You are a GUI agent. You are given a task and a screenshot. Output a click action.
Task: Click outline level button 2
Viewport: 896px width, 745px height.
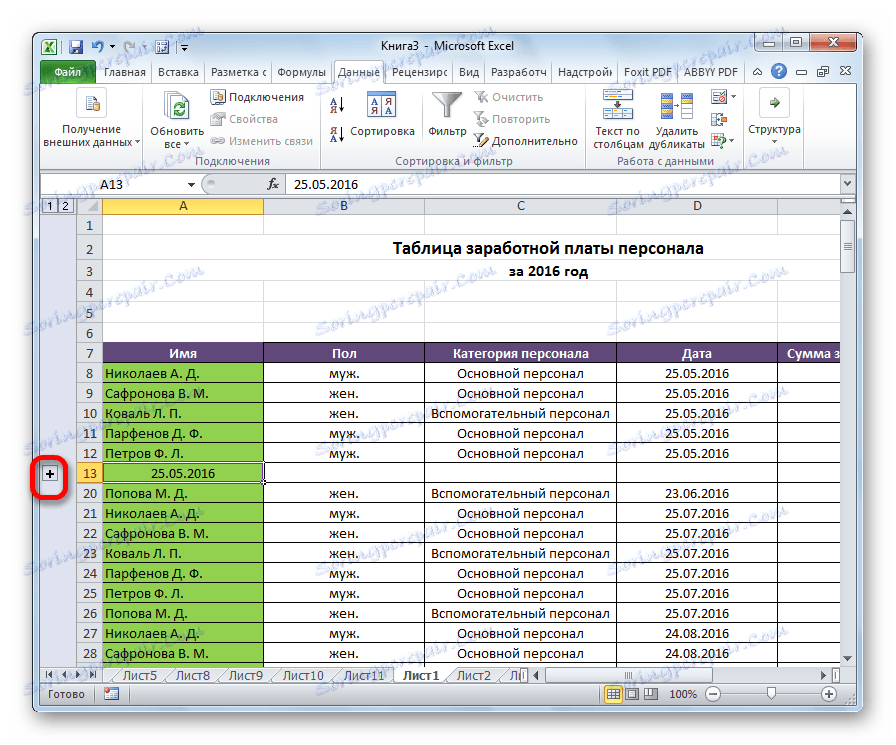point(64,206)
